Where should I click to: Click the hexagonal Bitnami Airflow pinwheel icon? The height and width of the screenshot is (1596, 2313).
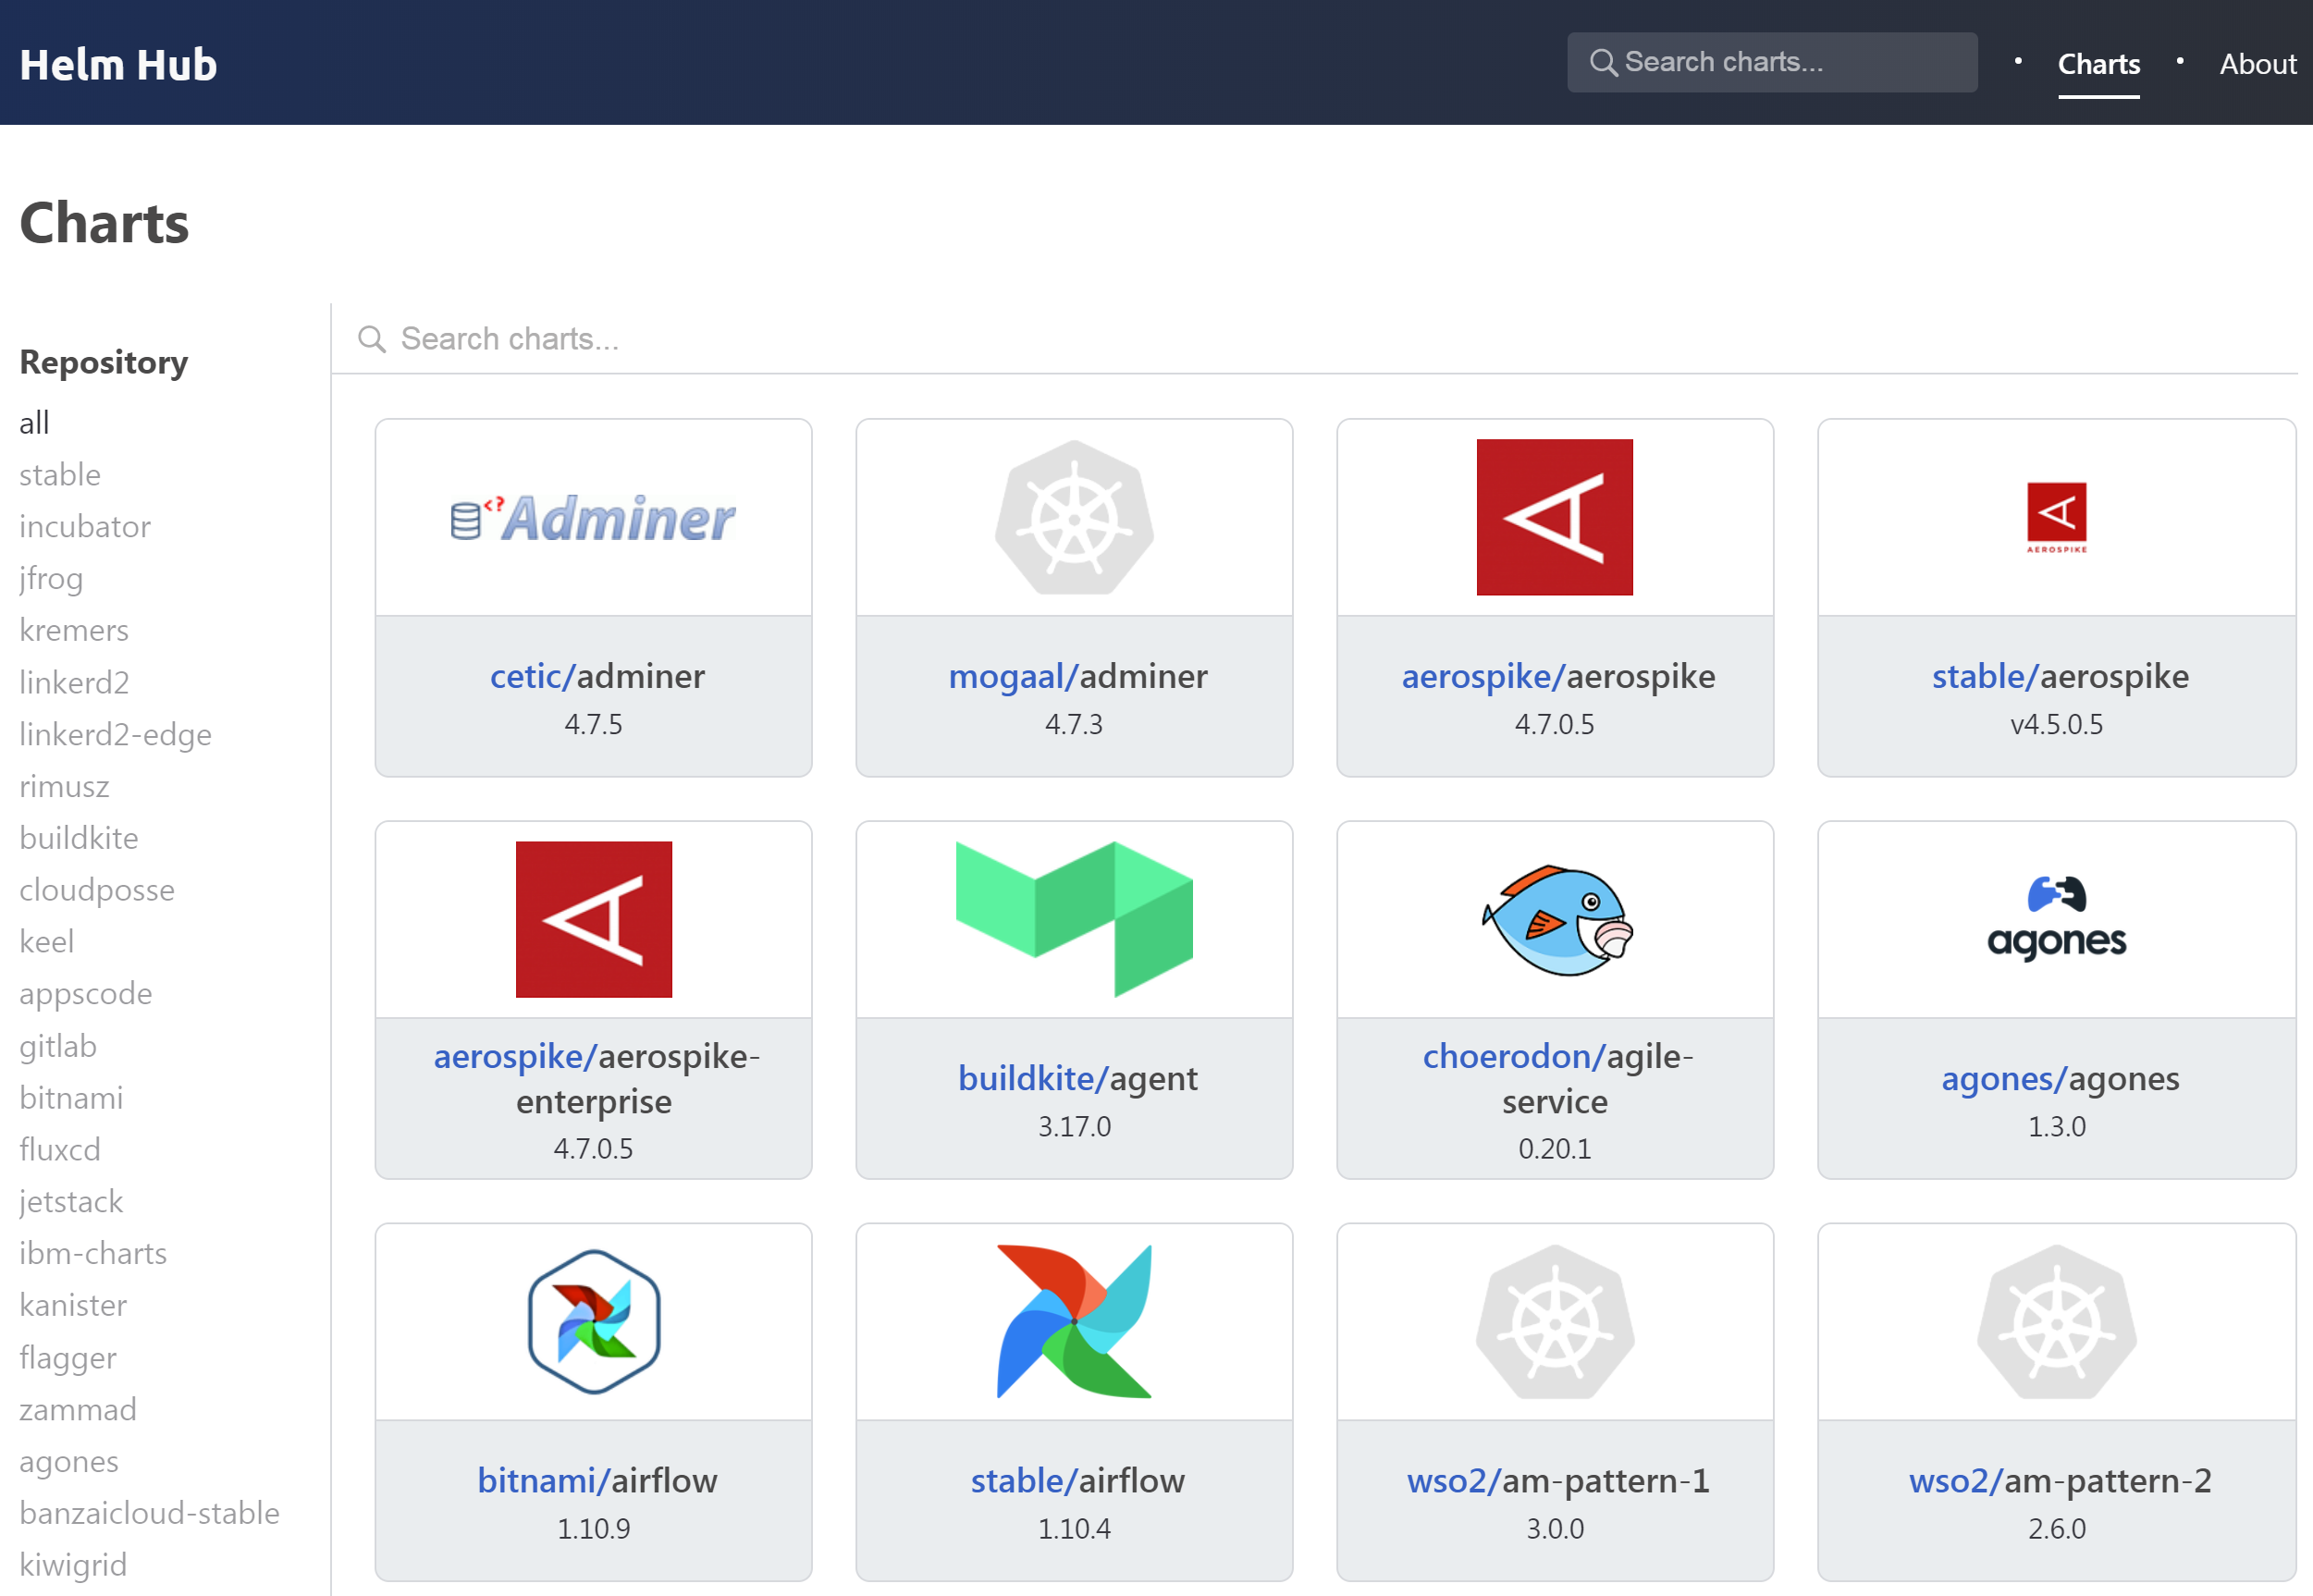(593, 1321)
